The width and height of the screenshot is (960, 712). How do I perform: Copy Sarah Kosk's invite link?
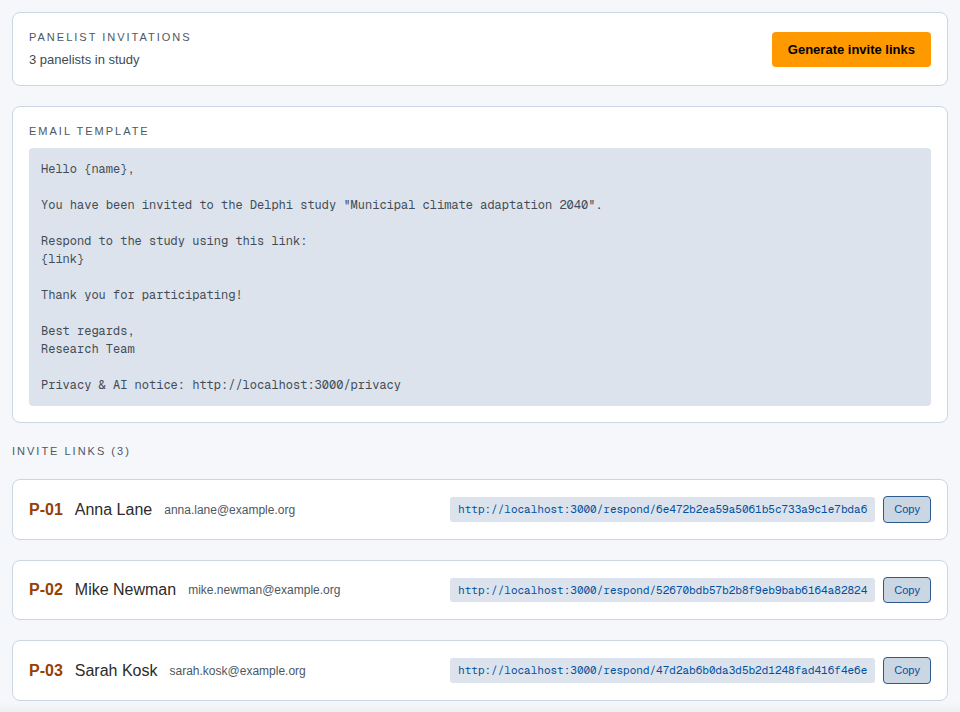(x=907, y=670)
